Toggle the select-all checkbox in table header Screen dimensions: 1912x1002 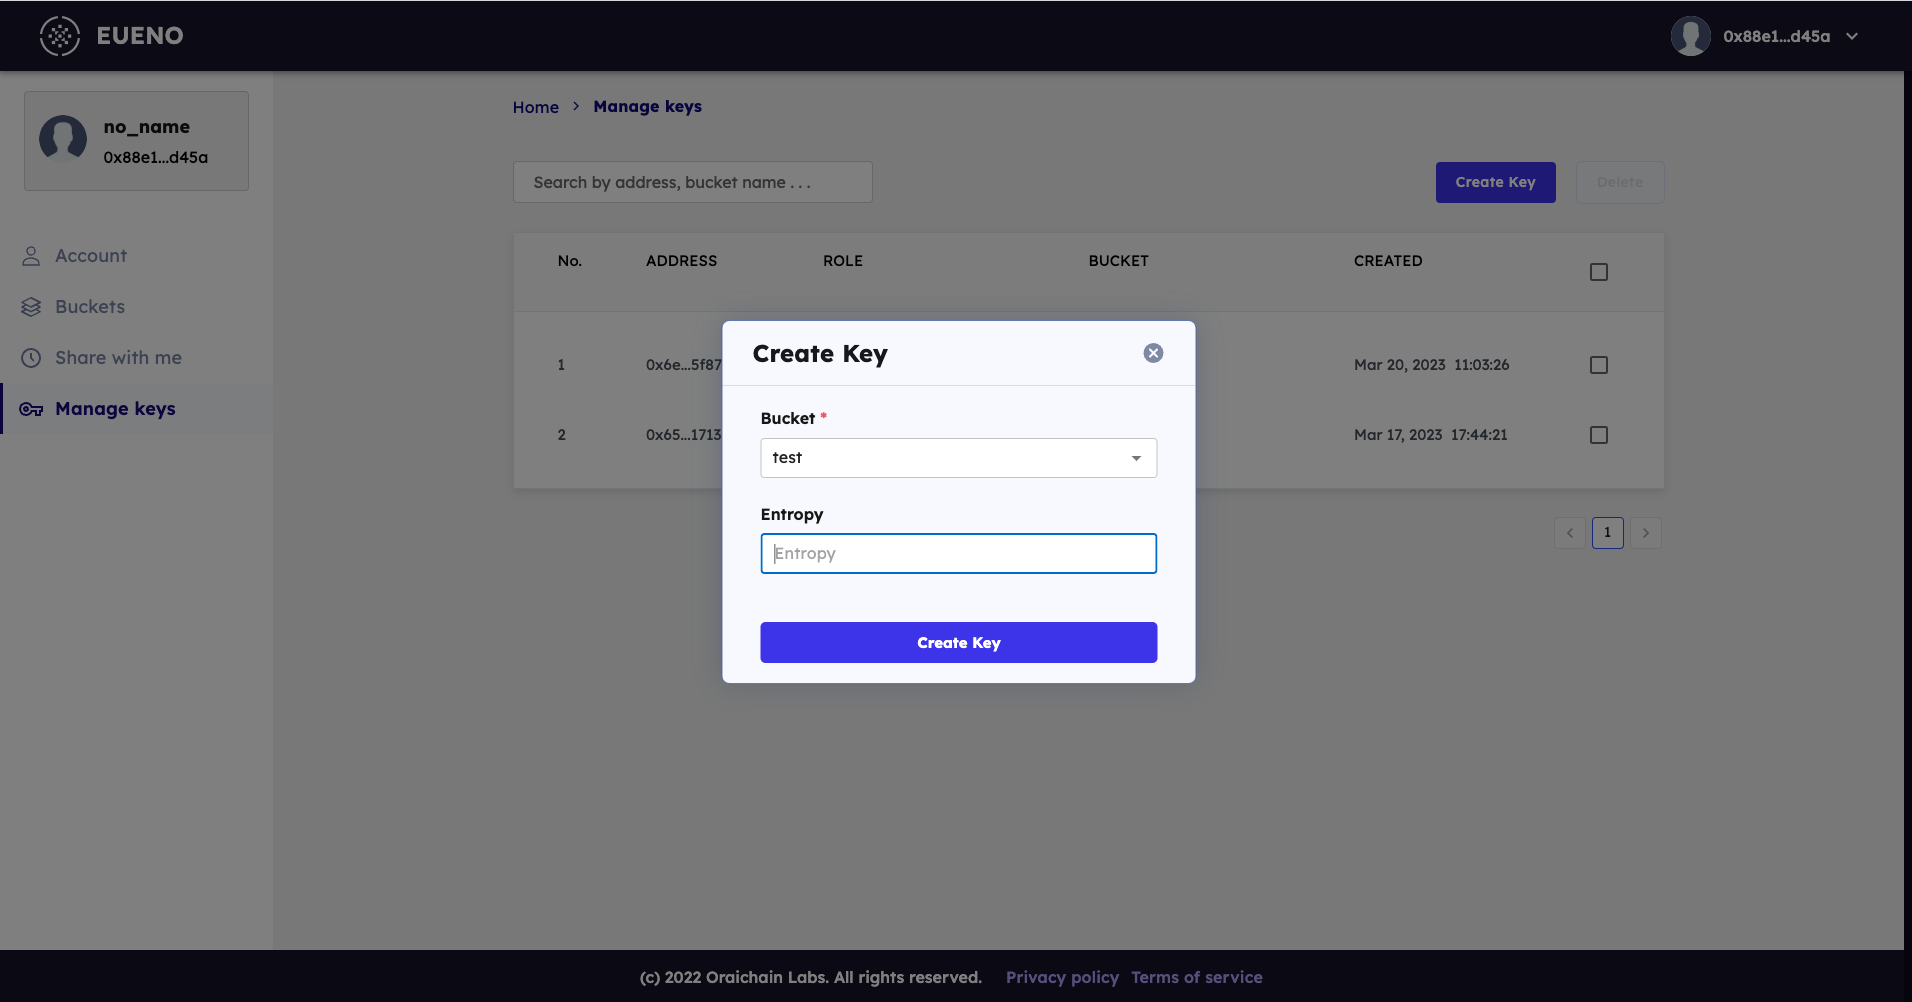(1598, 272)
